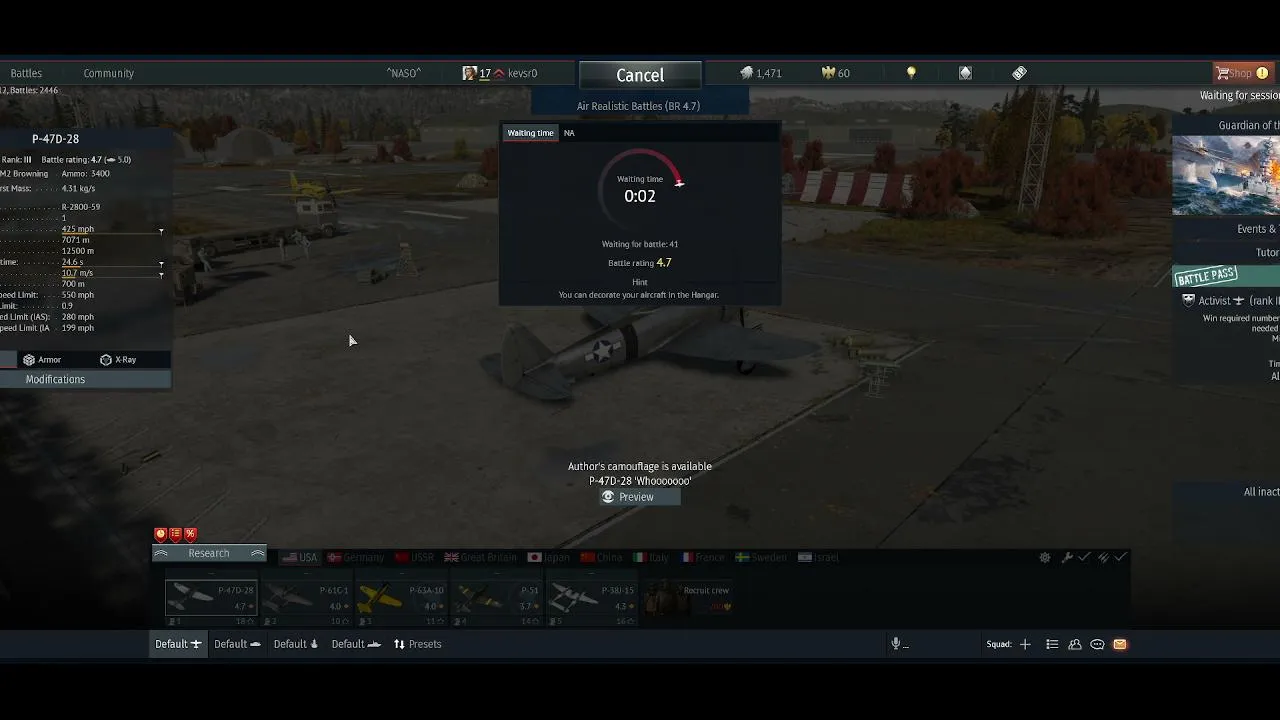Switch to the Great Britain nation tab

coord(482,558)
